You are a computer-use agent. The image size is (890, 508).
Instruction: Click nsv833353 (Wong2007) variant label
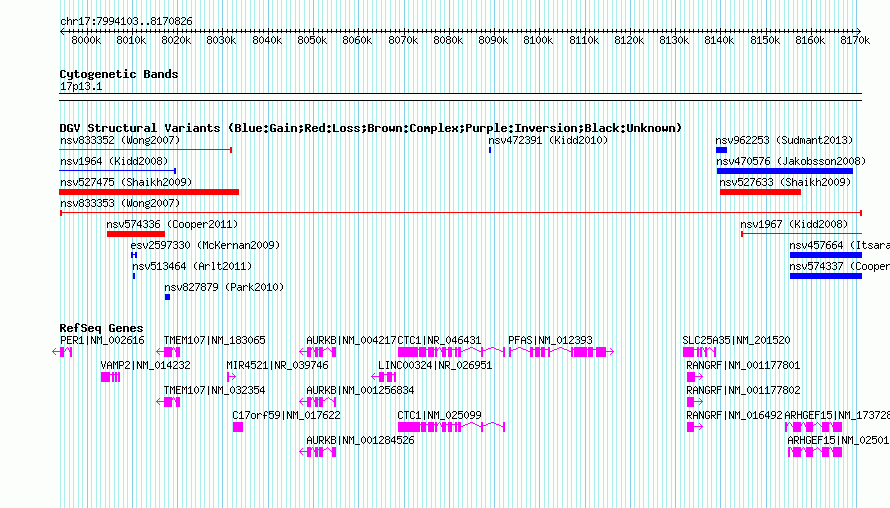tap(120, 203)
